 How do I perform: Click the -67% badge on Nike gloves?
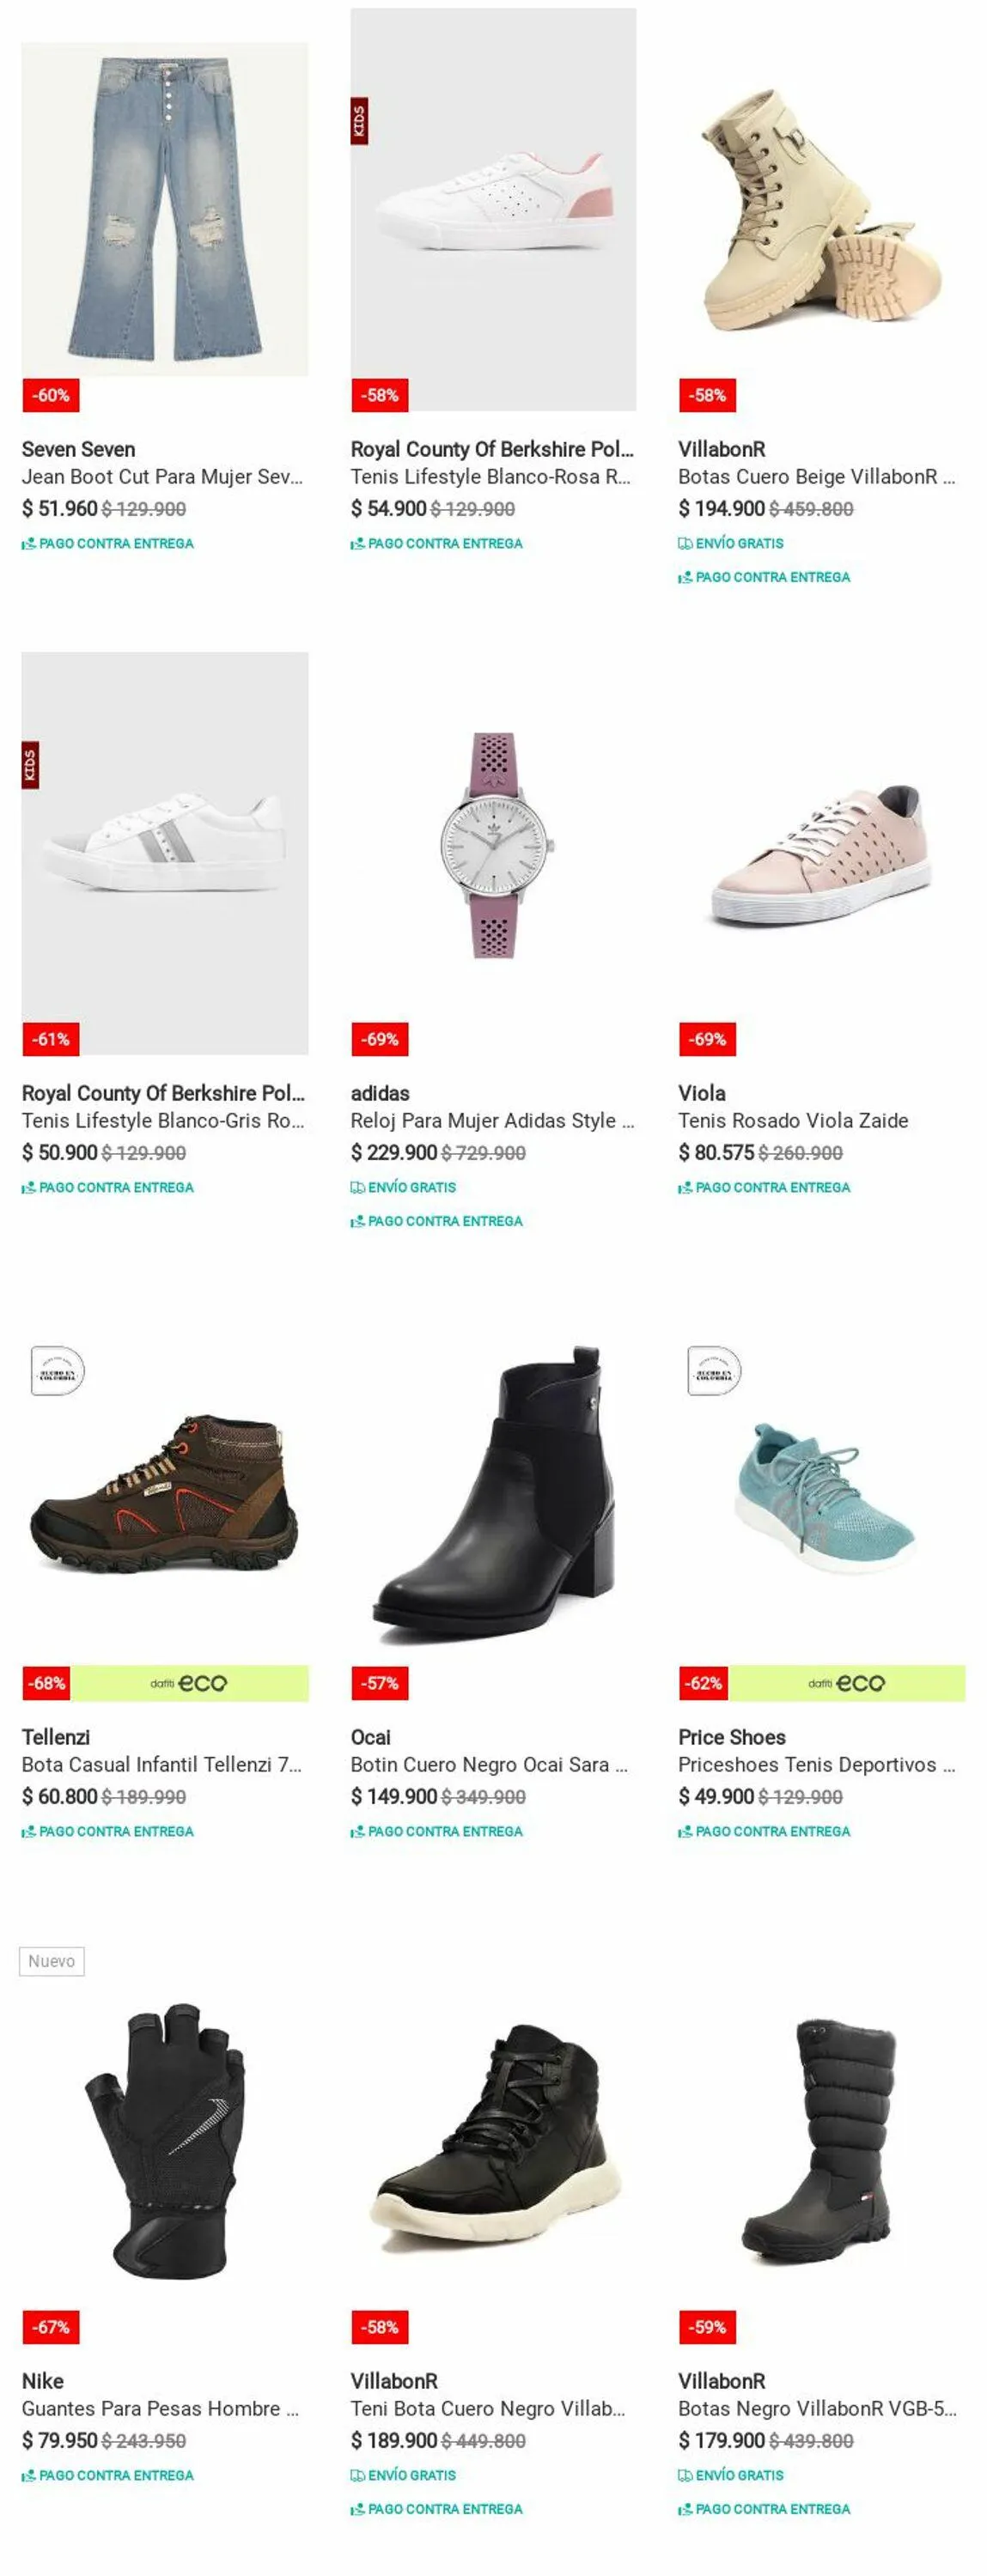click(x=50, y=2327)
